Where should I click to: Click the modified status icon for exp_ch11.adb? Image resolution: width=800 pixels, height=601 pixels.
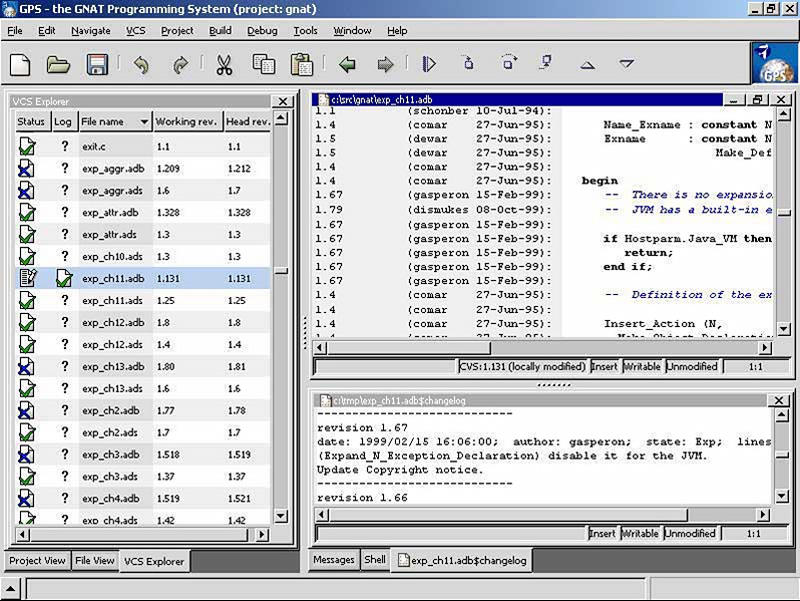point(28,278)
